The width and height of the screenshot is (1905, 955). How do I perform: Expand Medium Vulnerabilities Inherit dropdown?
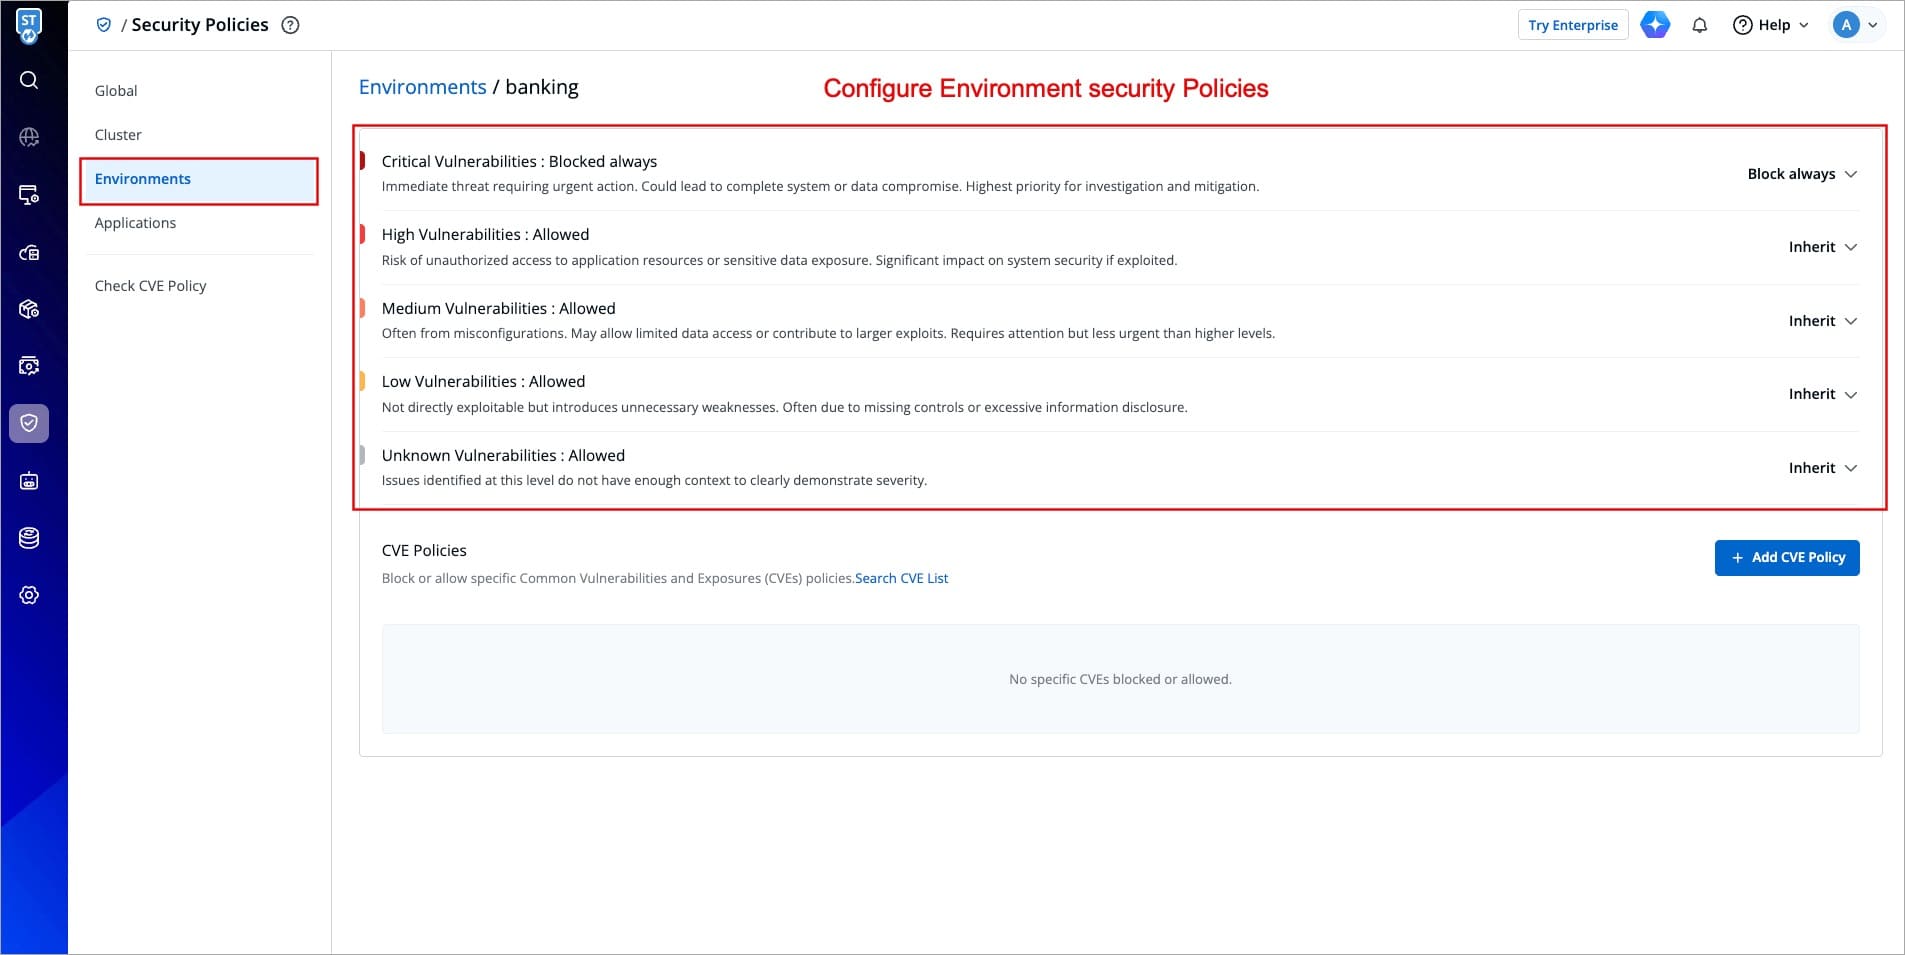(x=1822, y=321)
